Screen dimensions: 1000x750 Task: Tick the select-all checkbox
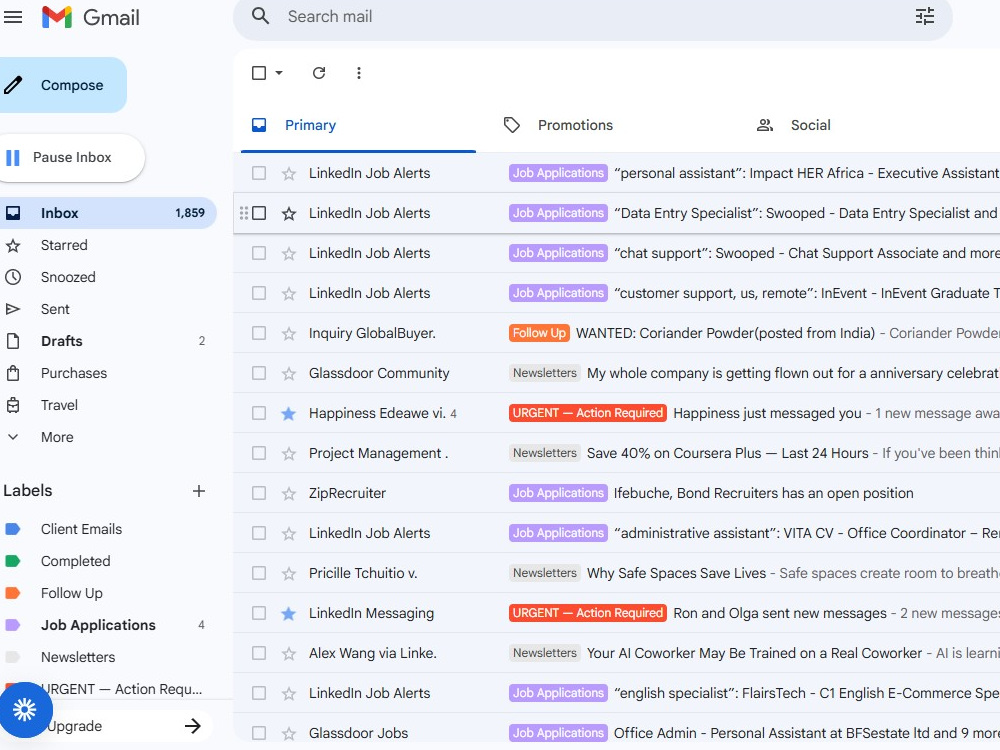pos(259,73)
